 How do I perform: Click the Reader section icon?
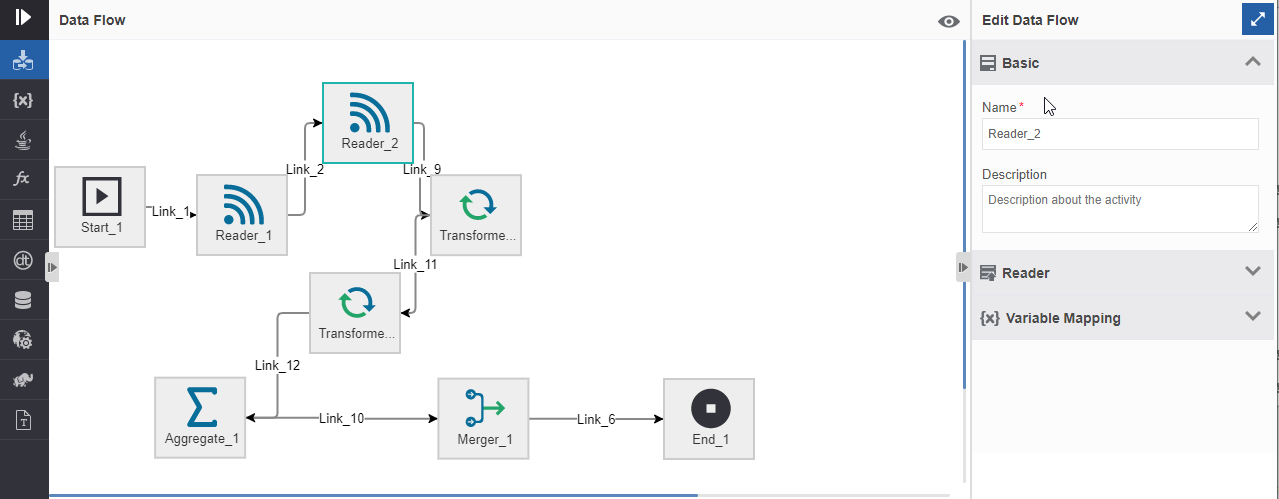point(988,272)
